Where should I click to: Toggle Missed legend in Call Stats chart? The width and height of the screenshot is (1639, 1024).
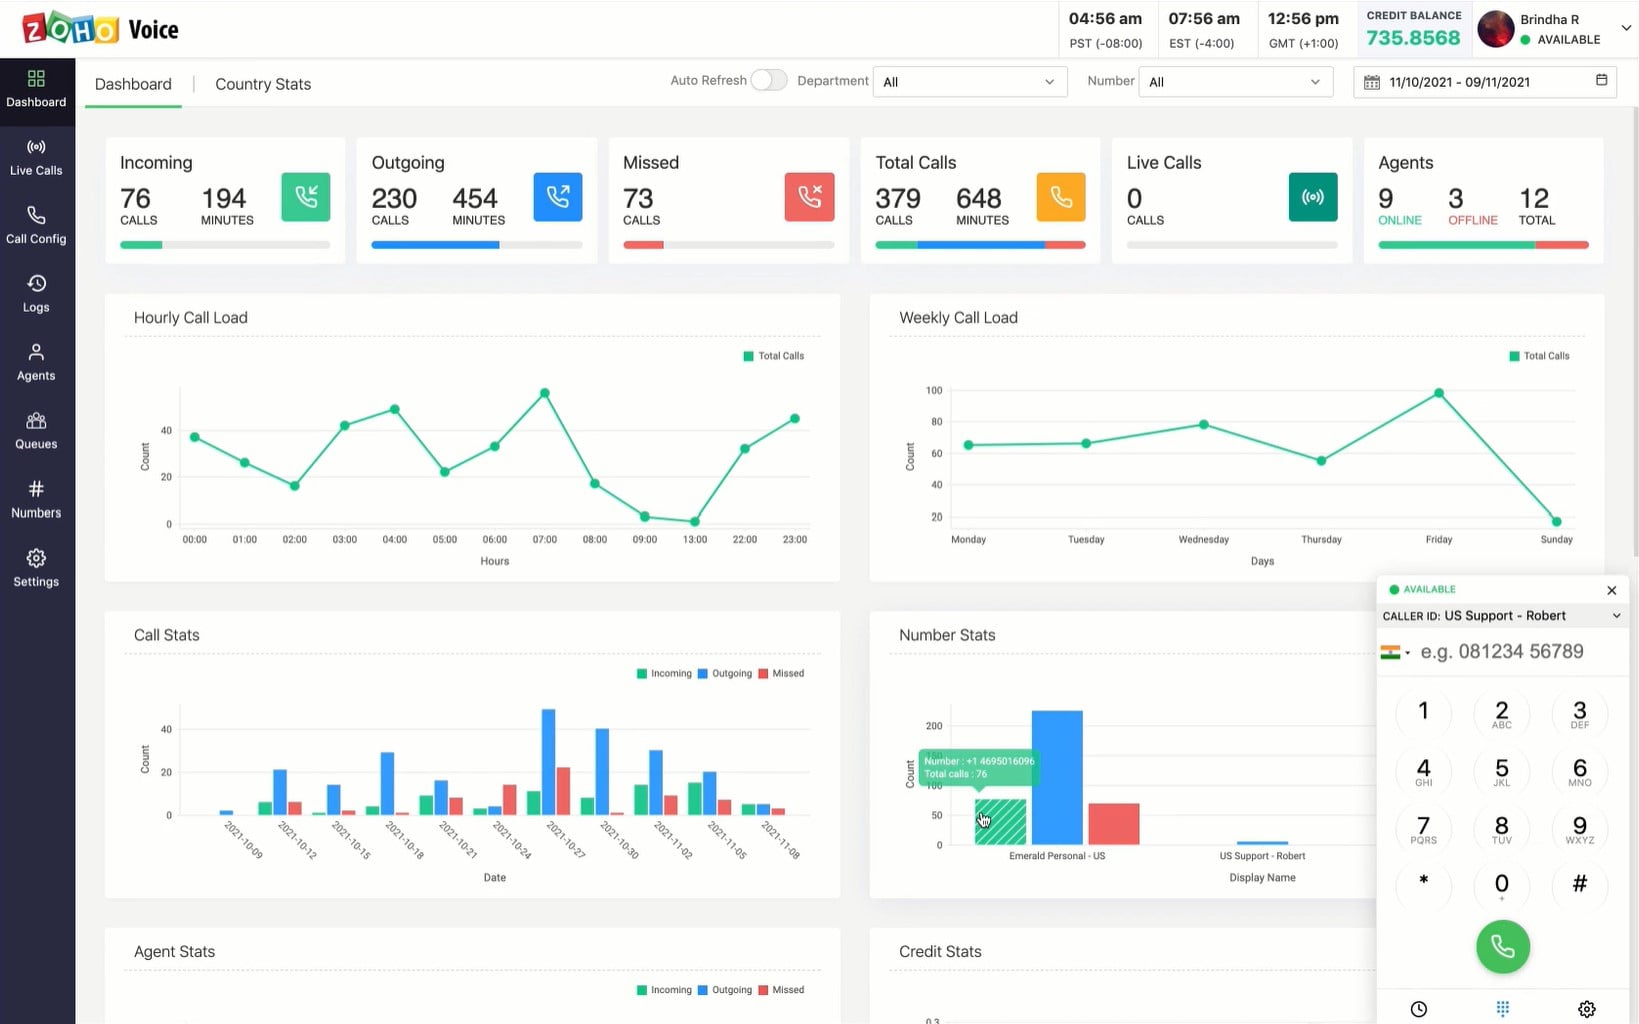(x=782, y=673)
